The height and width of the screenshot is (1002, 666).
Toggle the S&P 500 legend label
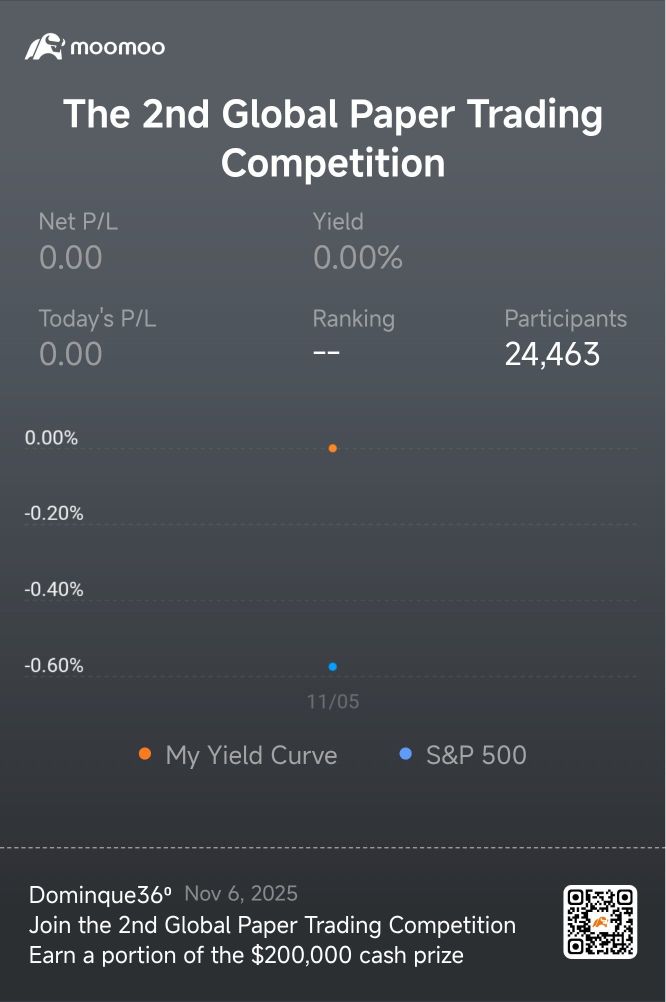(476, 755)
